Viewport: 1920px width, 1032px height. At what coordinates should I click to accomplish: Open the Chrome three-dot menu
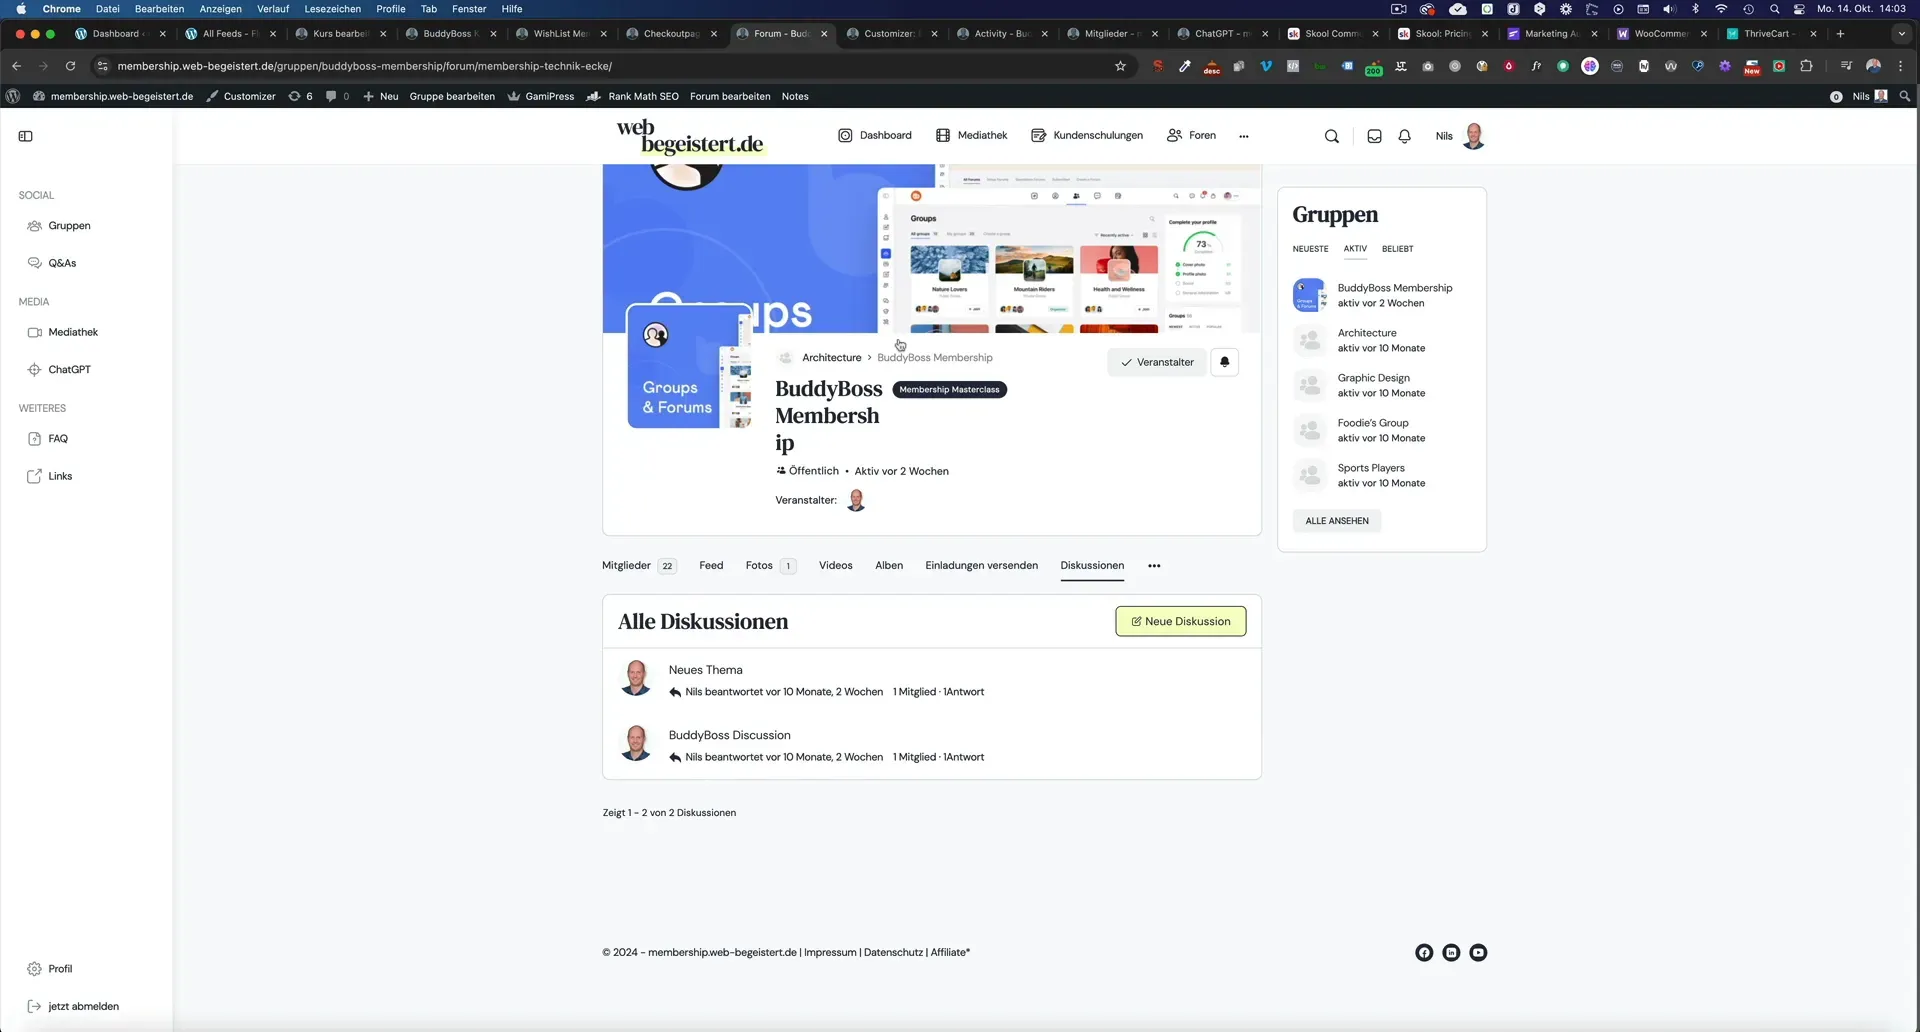(x=1900, y=66)
